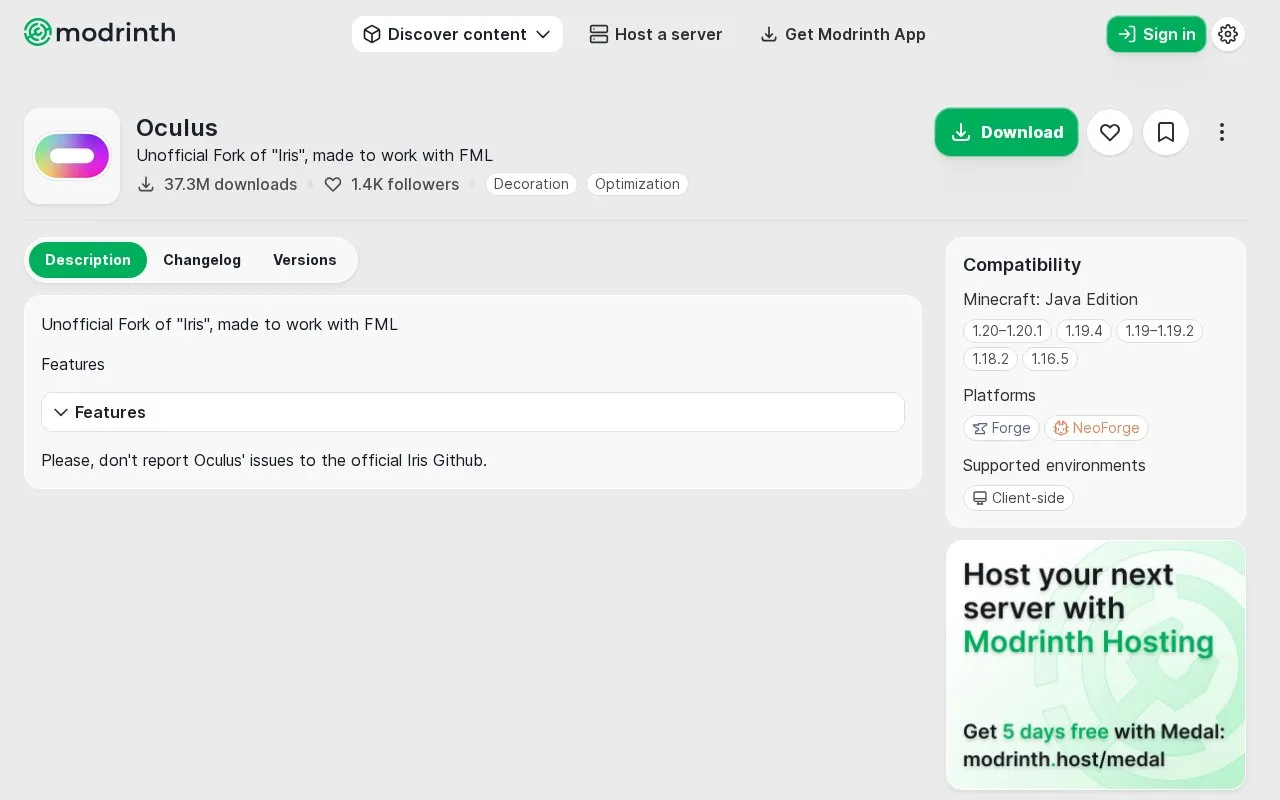This screenshot has width=1280, height=800.
Task: Open the Discover content dropdown
Action: (457, 34)
